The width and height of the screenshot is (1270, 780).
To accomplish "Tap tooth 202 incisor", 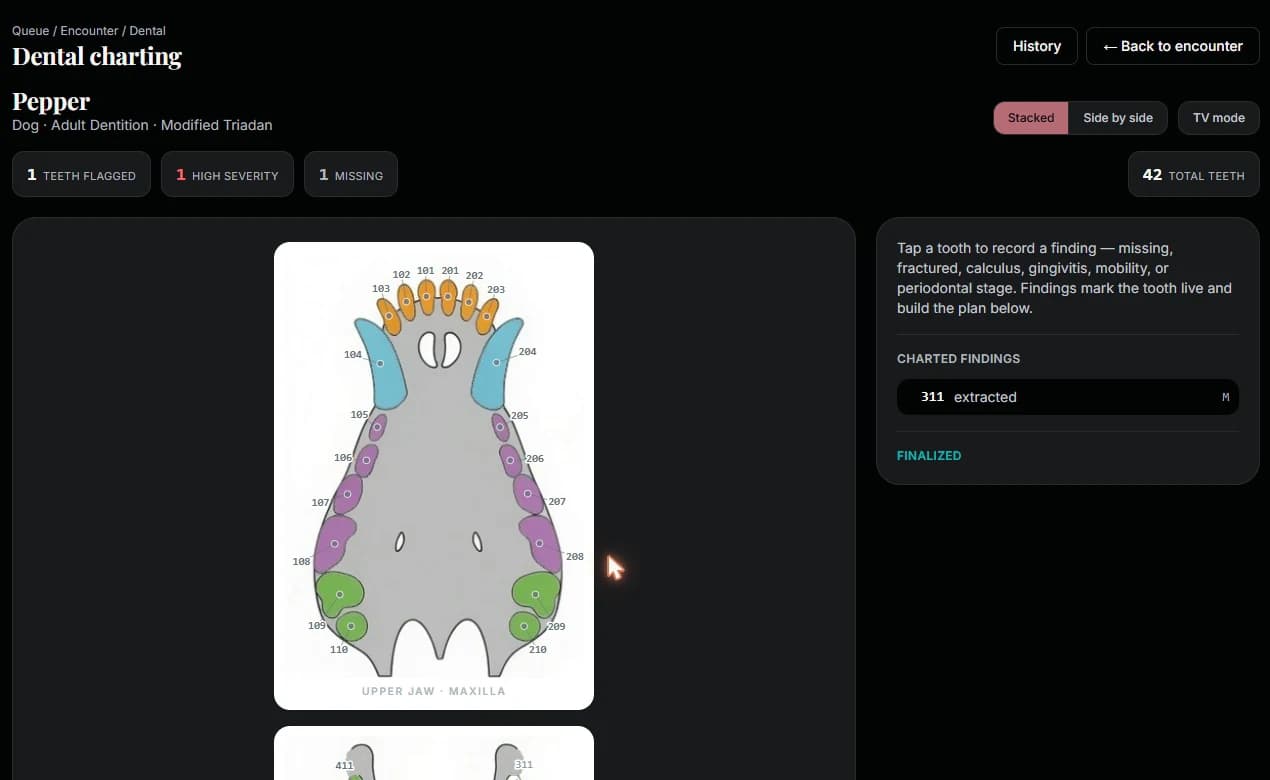I will coord(468,301).
